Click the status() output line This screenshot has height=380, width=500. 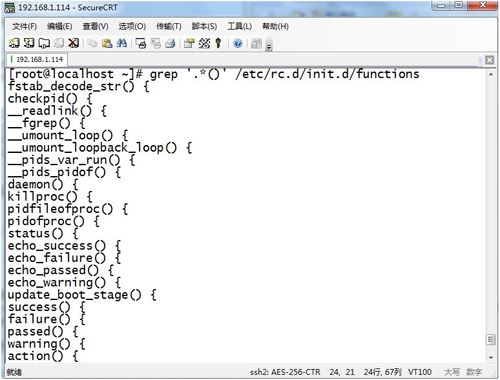(x=43, y=234)
